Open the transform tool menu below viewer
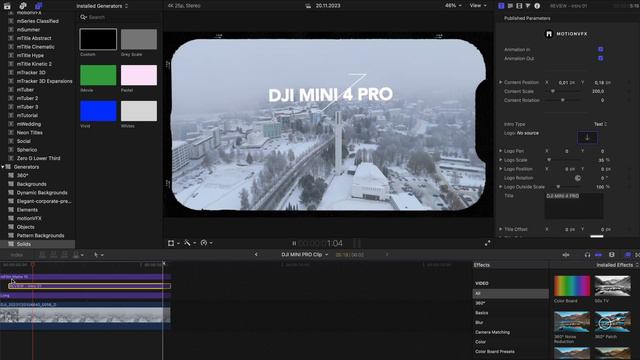This screenshot has height=360, width=640. (x=173, y=243)
